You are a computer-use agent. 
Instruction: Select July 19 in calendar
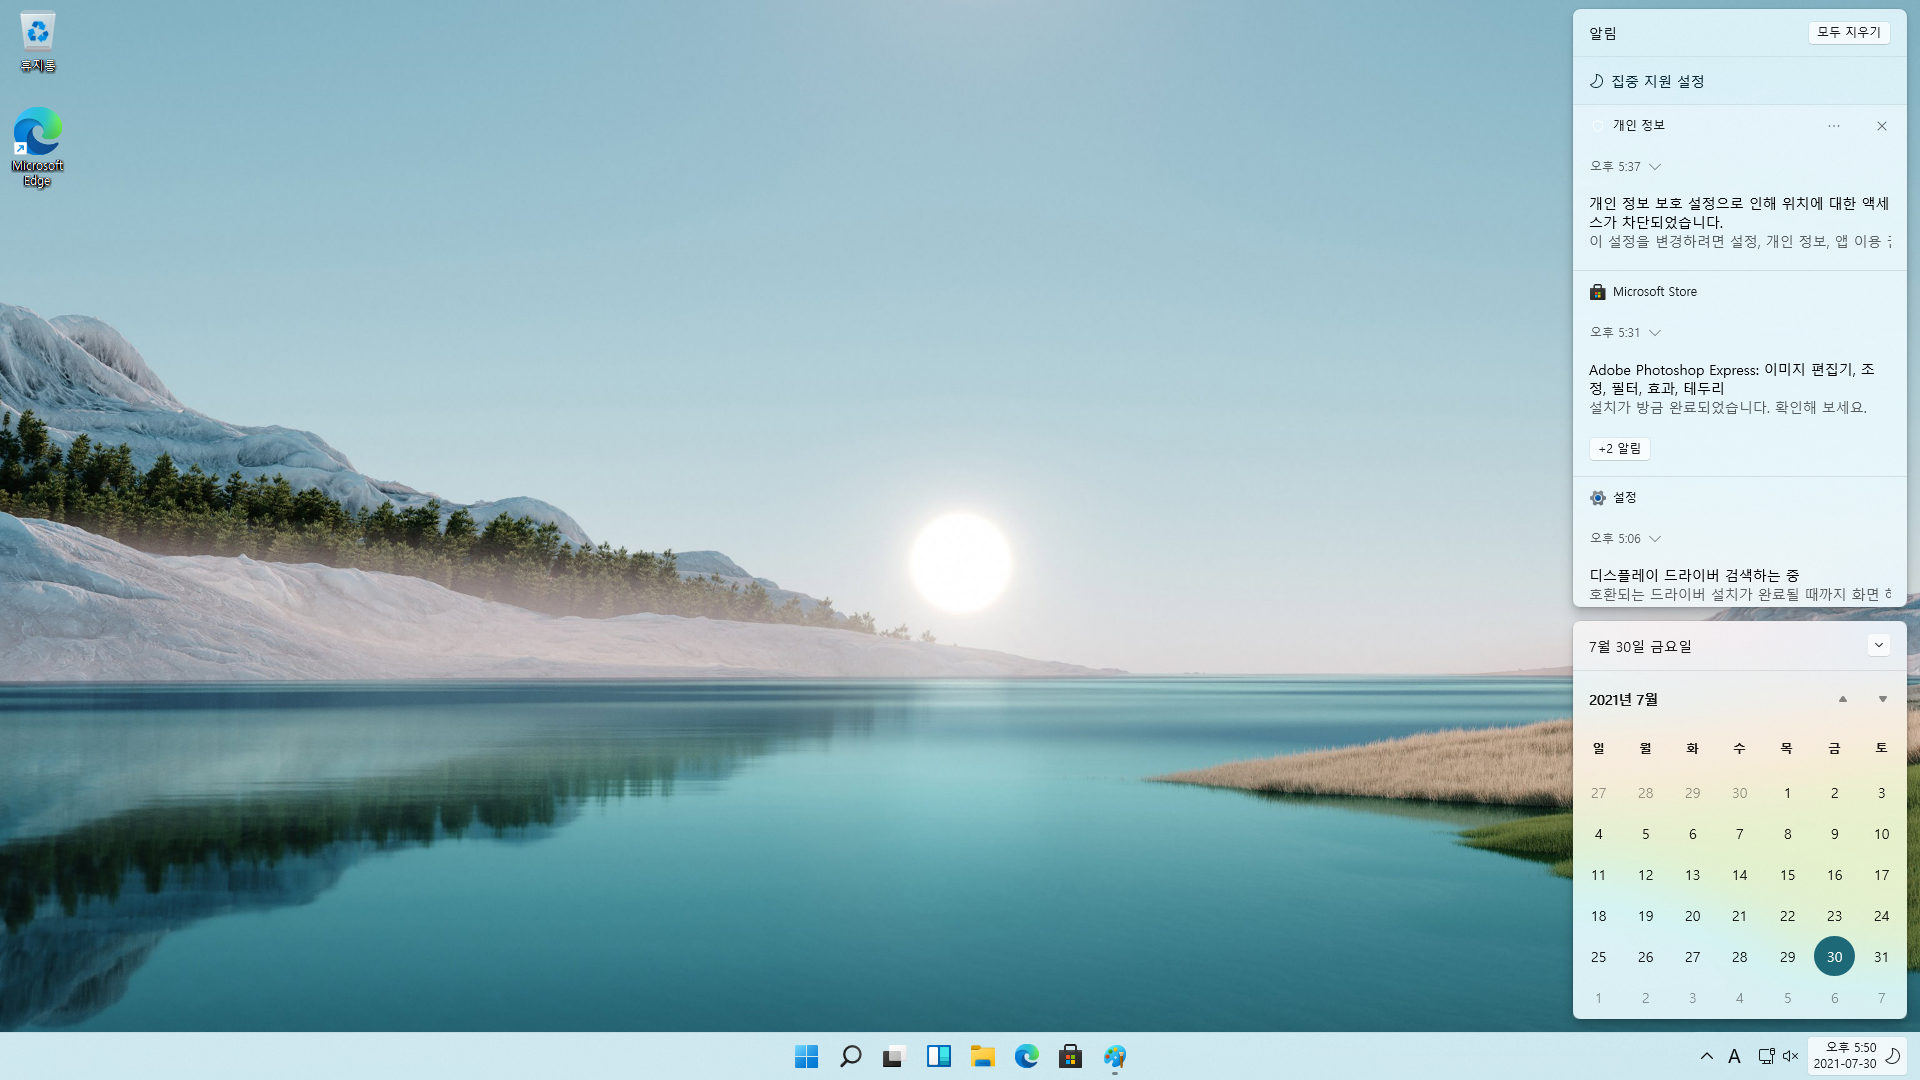click(1645, 916)
